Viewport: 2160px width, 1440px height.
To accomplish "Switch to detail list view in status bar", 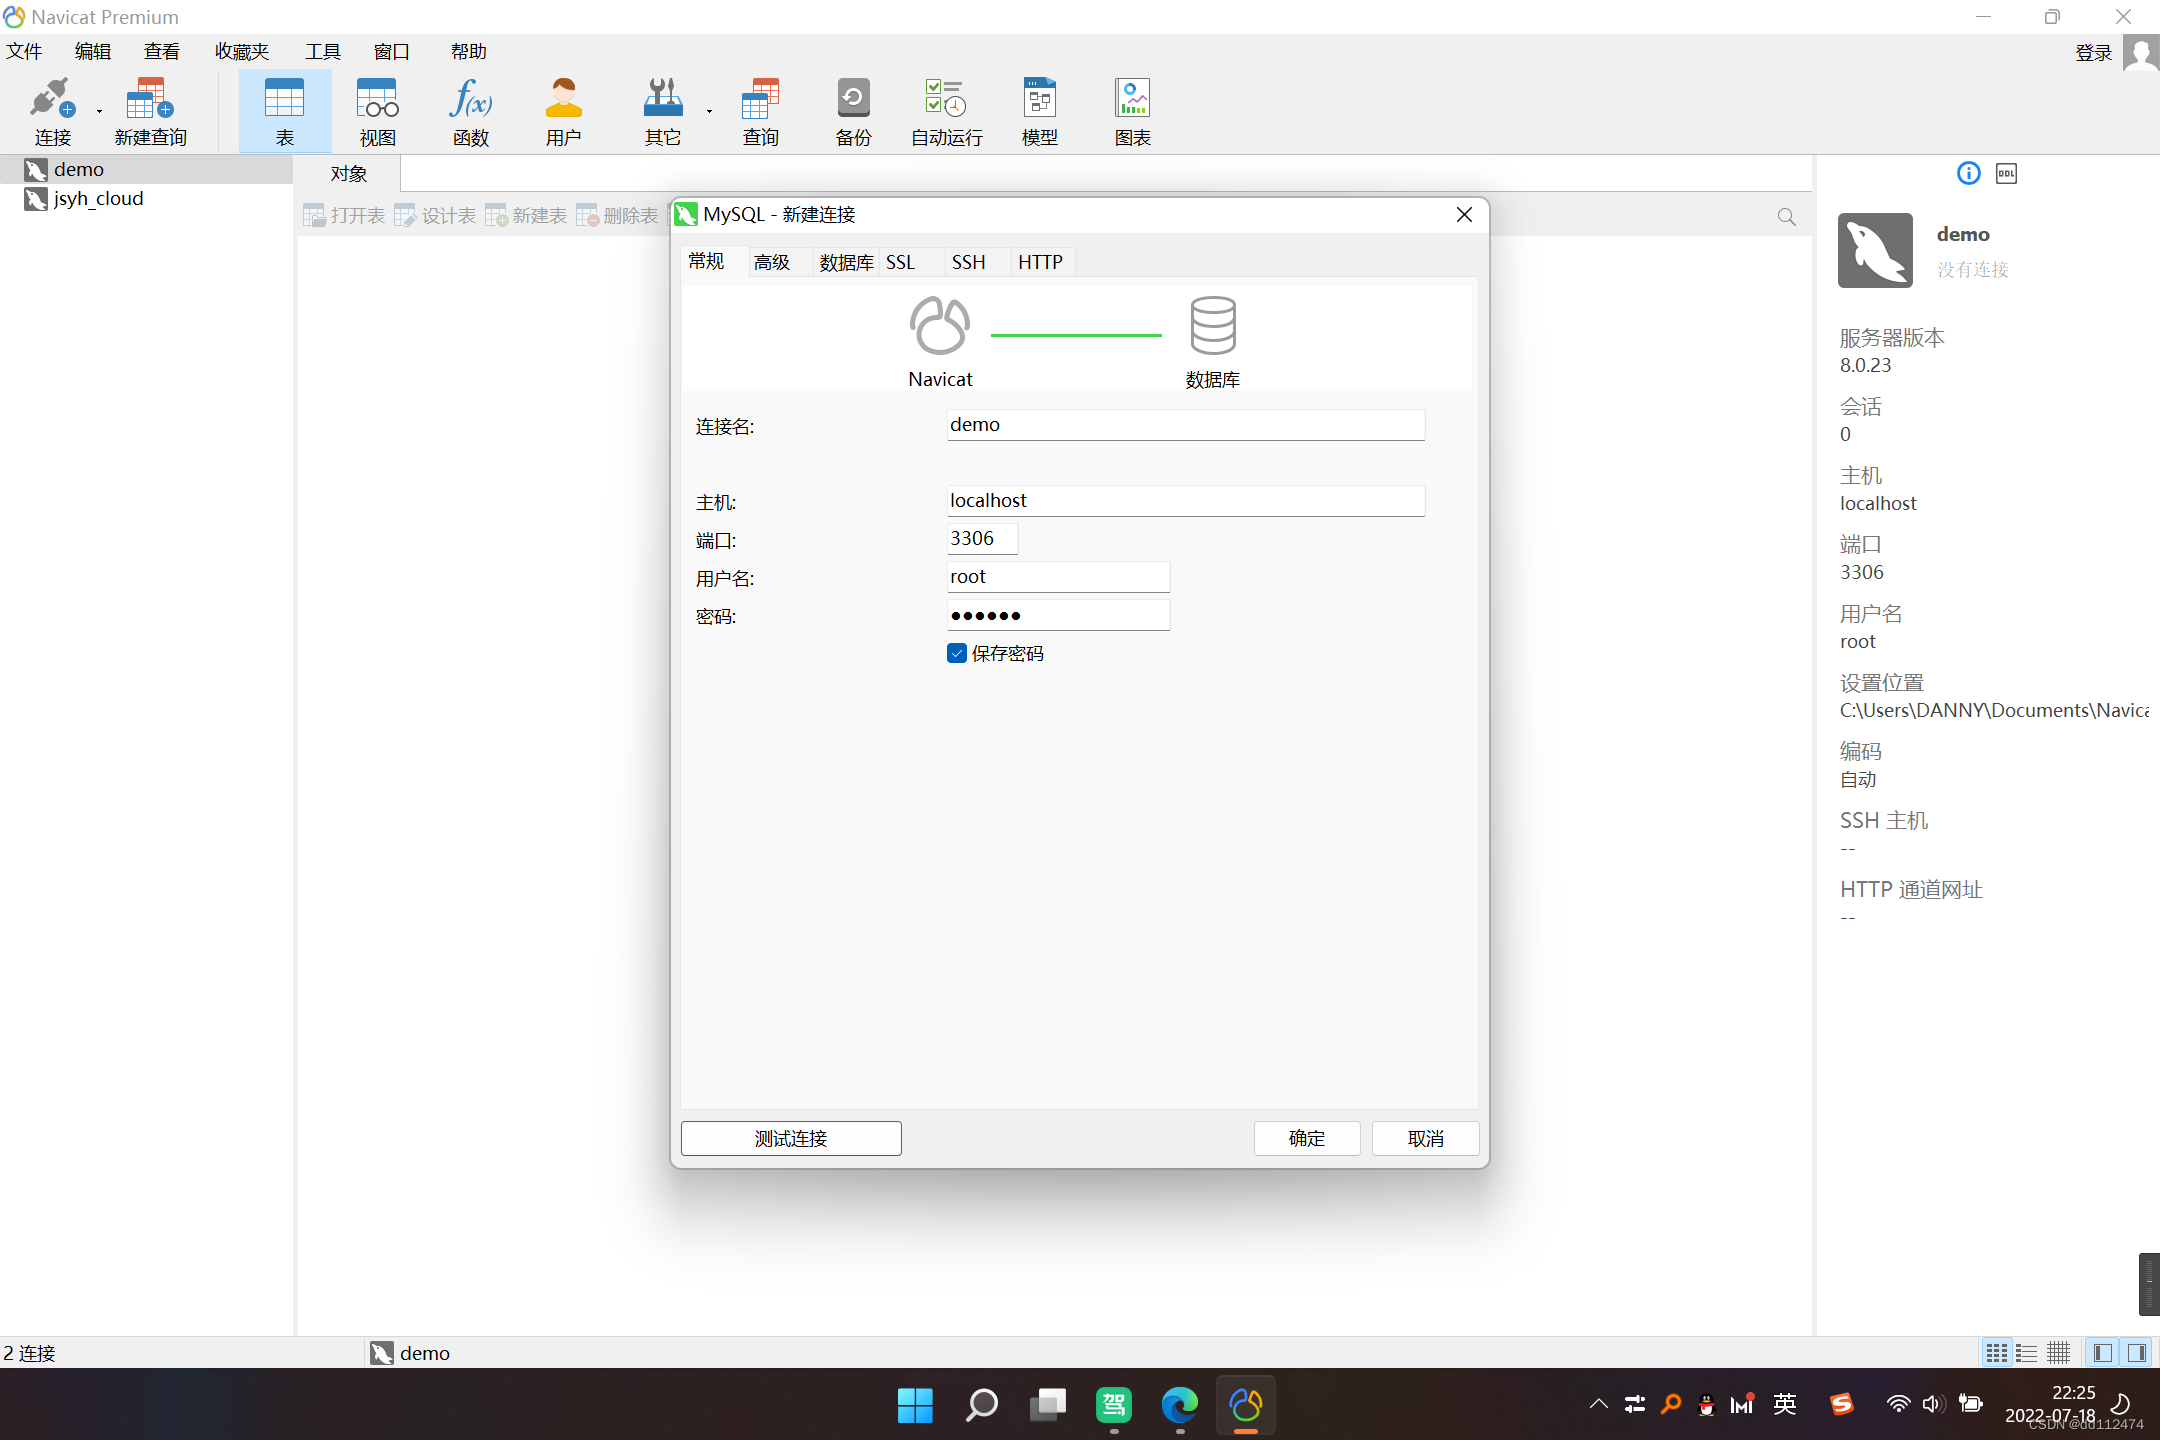I will pyautogui.click(x=2027, y=1353).
